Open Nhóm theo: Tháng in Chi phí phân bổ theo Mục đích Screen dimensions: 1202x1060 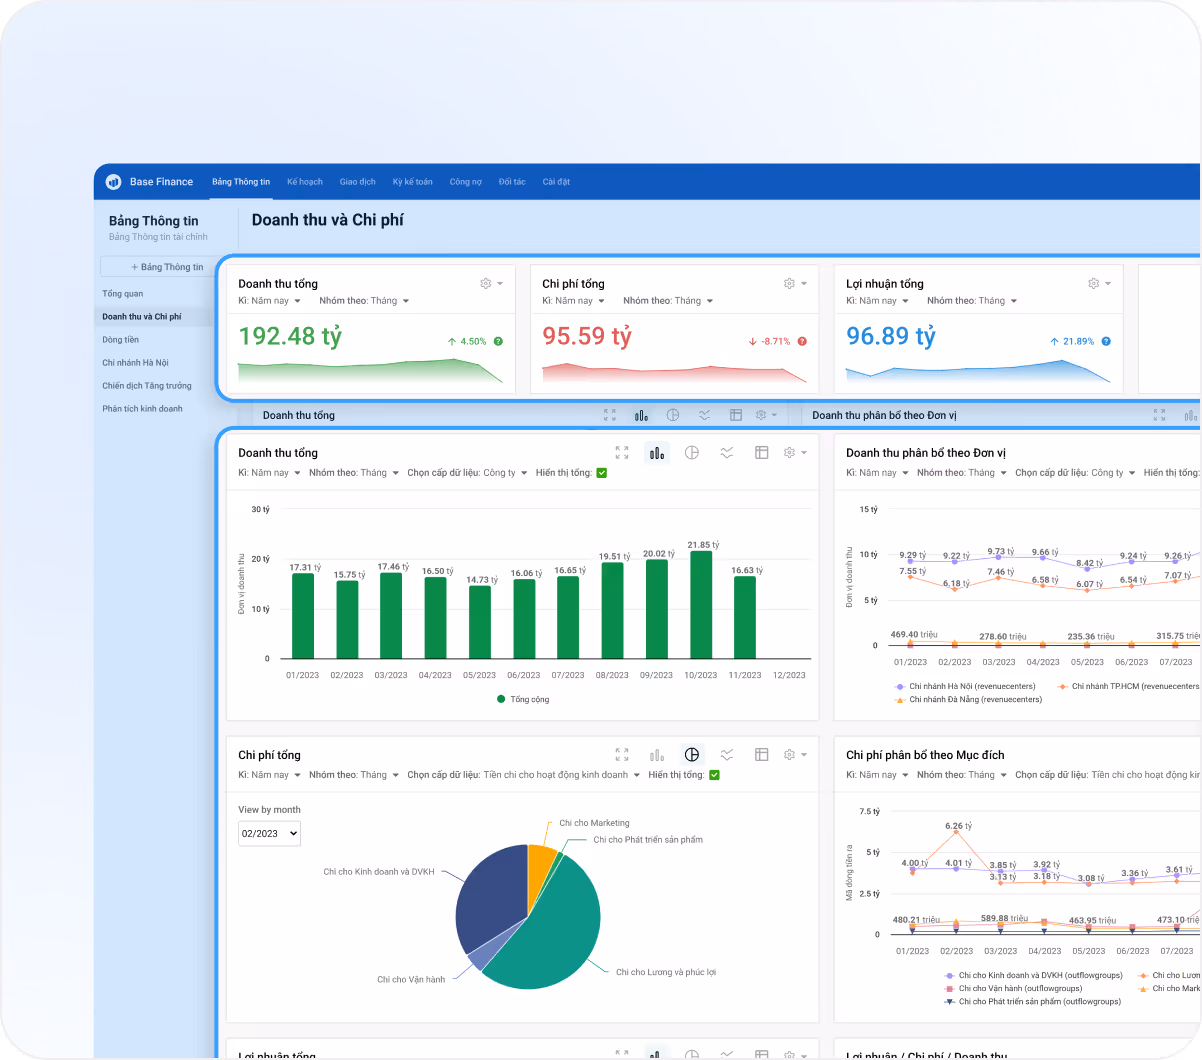pyautogui.click(x=962, y=775)
